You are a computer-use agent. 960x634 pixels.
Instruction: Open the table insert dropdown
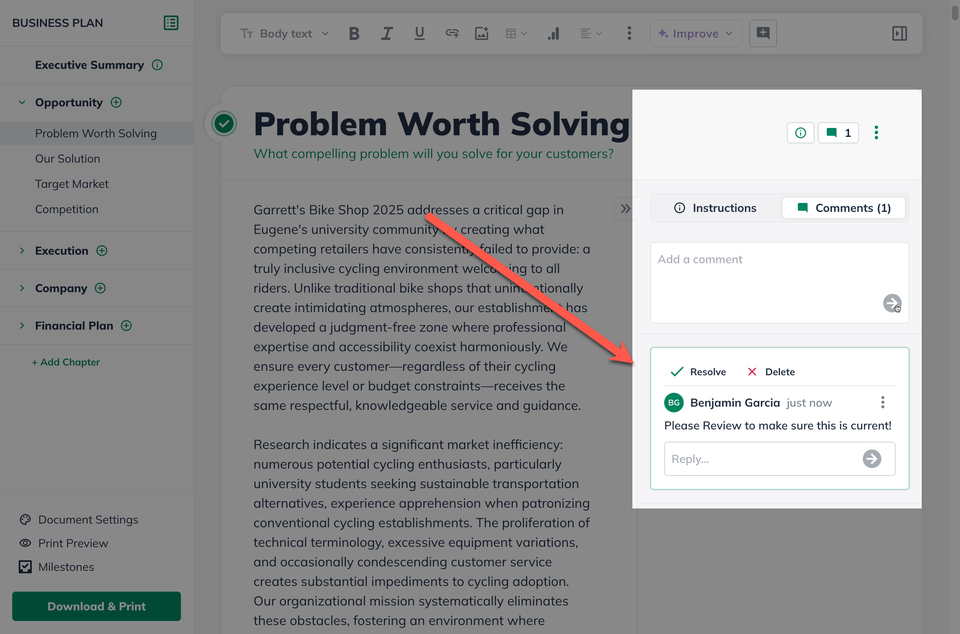pyautogui.click(x=516, y=34)
